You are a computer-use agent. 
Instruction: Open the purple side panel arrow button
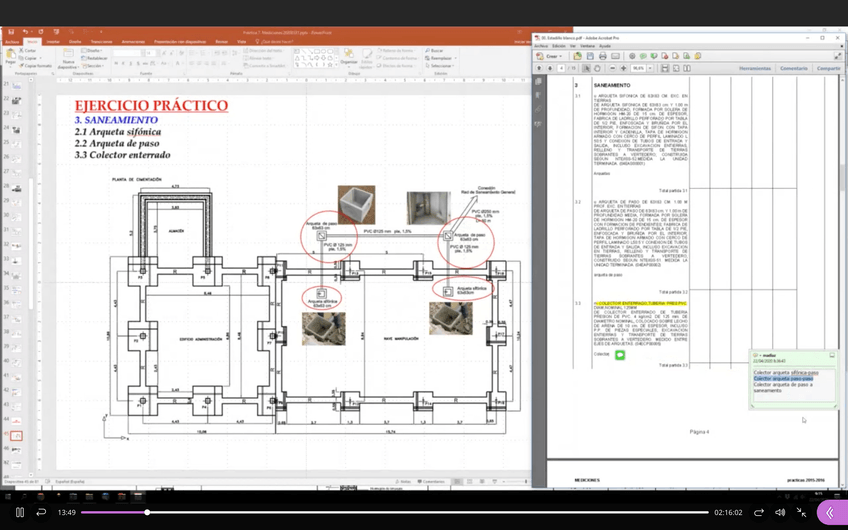[x=829, y=512]
